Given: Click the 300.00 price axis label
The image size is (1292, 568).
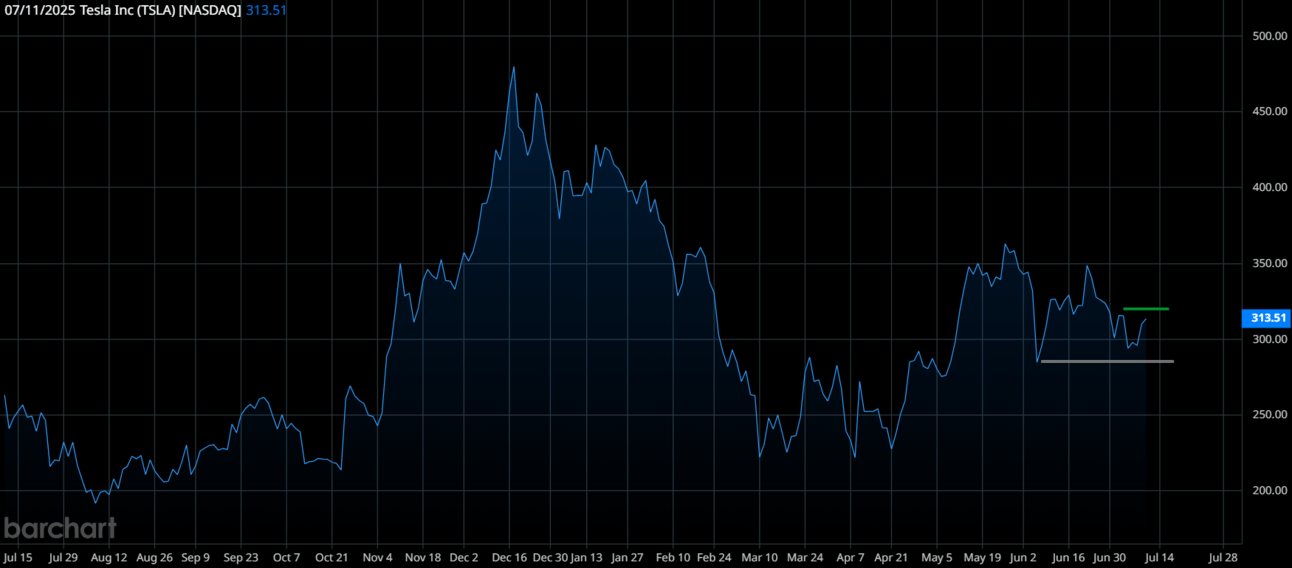Looking at the screenshot, I should click(1269, 340).
